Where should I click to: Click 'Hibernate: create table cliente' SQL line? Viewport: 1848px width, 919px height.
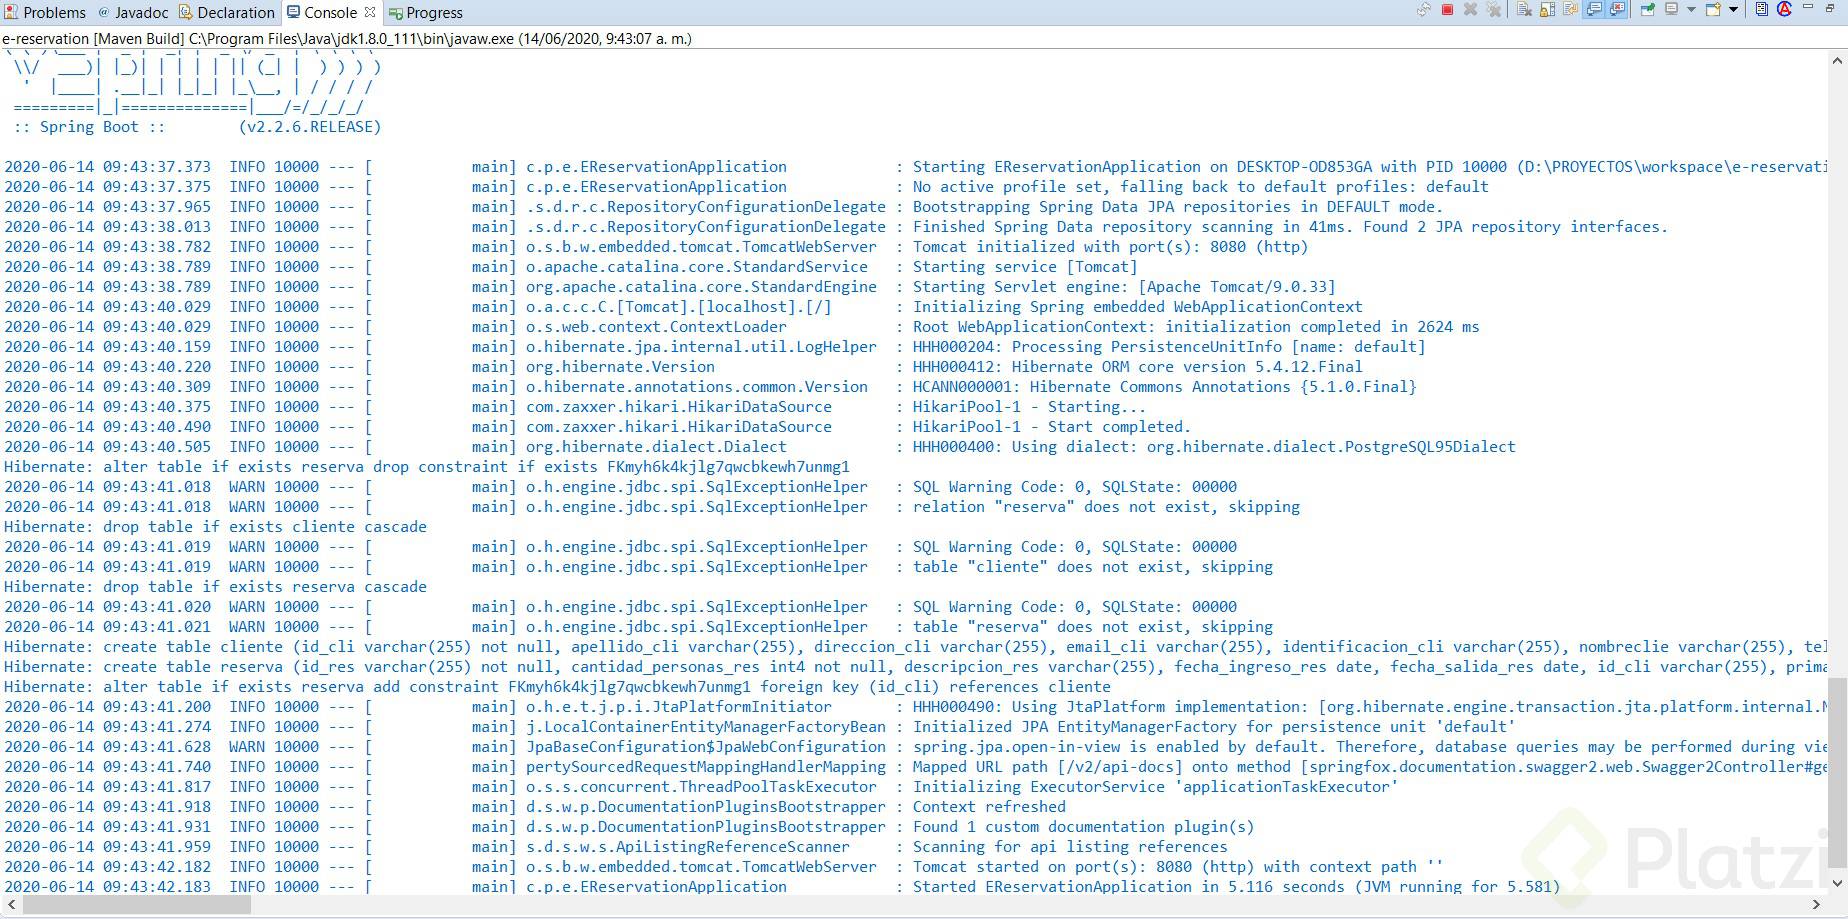coord(915,647)
